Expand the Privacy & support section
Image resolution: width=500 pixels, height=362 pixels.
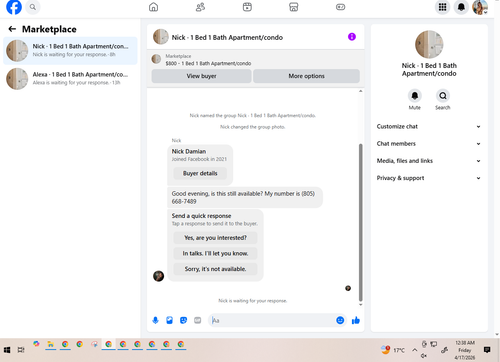[x=429, y=178]
